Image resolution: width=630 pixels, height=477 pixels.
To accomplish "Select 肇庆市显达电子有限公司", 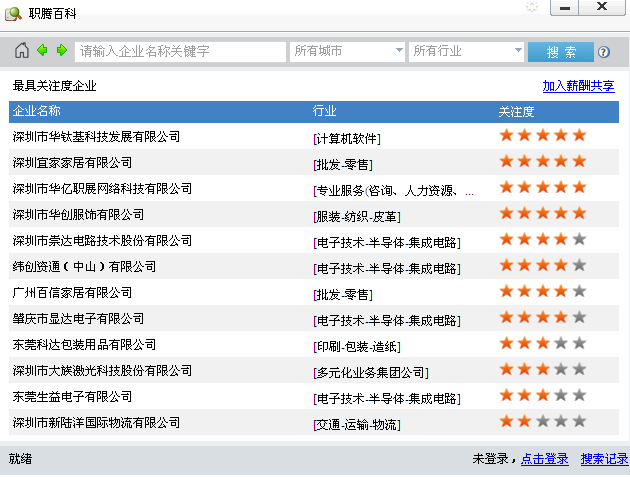I will [x=78, y=319].
